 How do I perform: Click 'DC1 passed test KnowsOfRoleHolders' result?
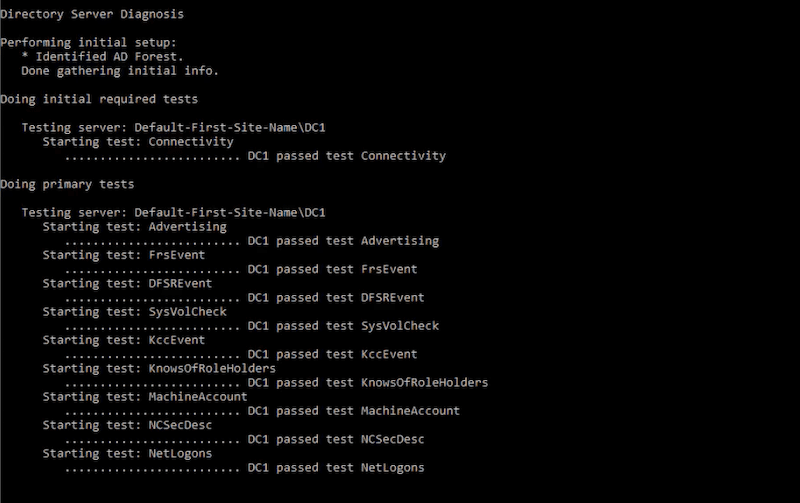pyautogui.click(x=368, y=382)
